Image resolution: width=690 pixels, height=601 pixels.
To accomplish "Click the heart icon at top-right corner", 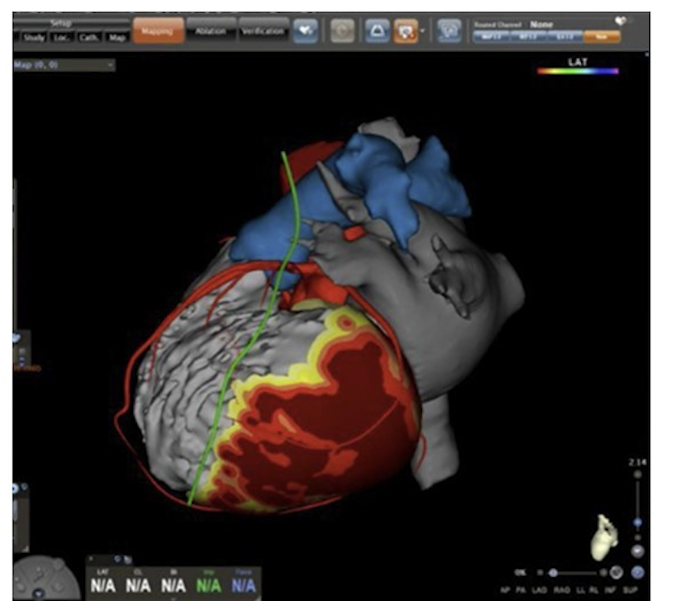I will pyautogui.click(x=621, y=21).
